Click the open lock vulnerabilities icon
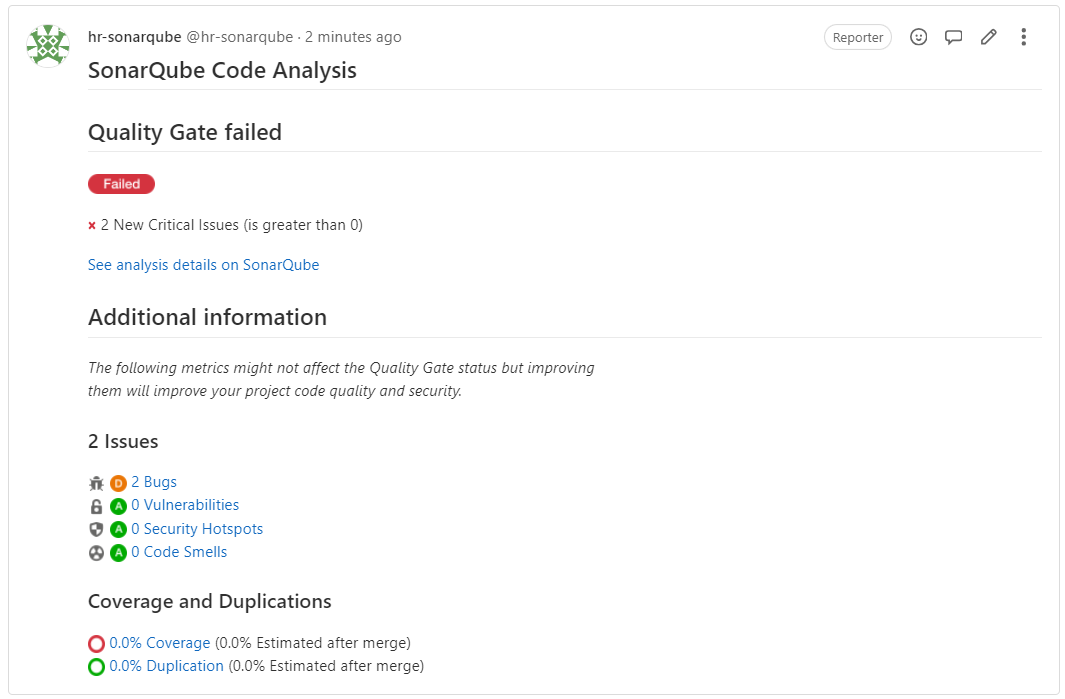This screenshot has height=699, width=1065. click(x=96, y=506)
